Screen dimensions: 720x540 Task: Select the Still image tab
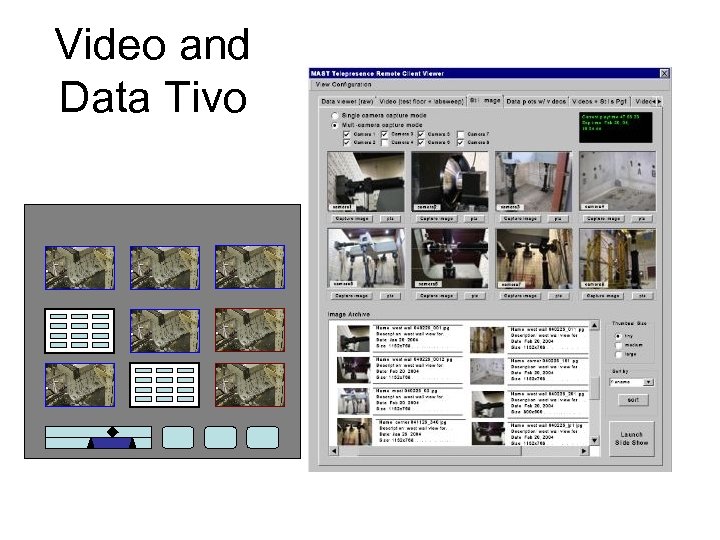pyautogui.click(x=485, y=100)
